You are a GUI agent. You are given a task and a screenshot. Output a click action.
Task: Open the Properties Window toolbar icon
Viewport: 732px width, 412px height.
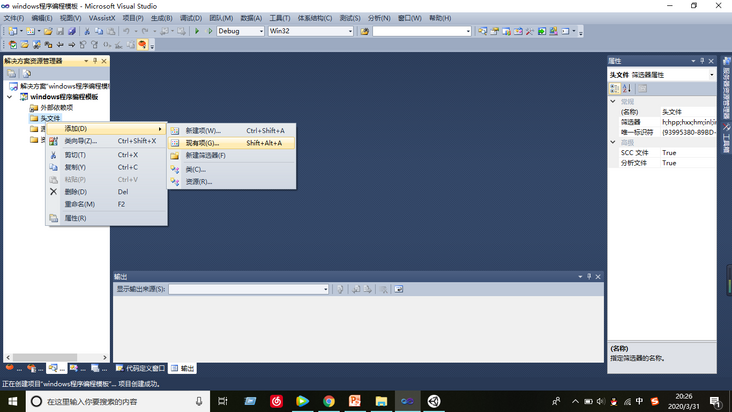click(x=494, y=31)
